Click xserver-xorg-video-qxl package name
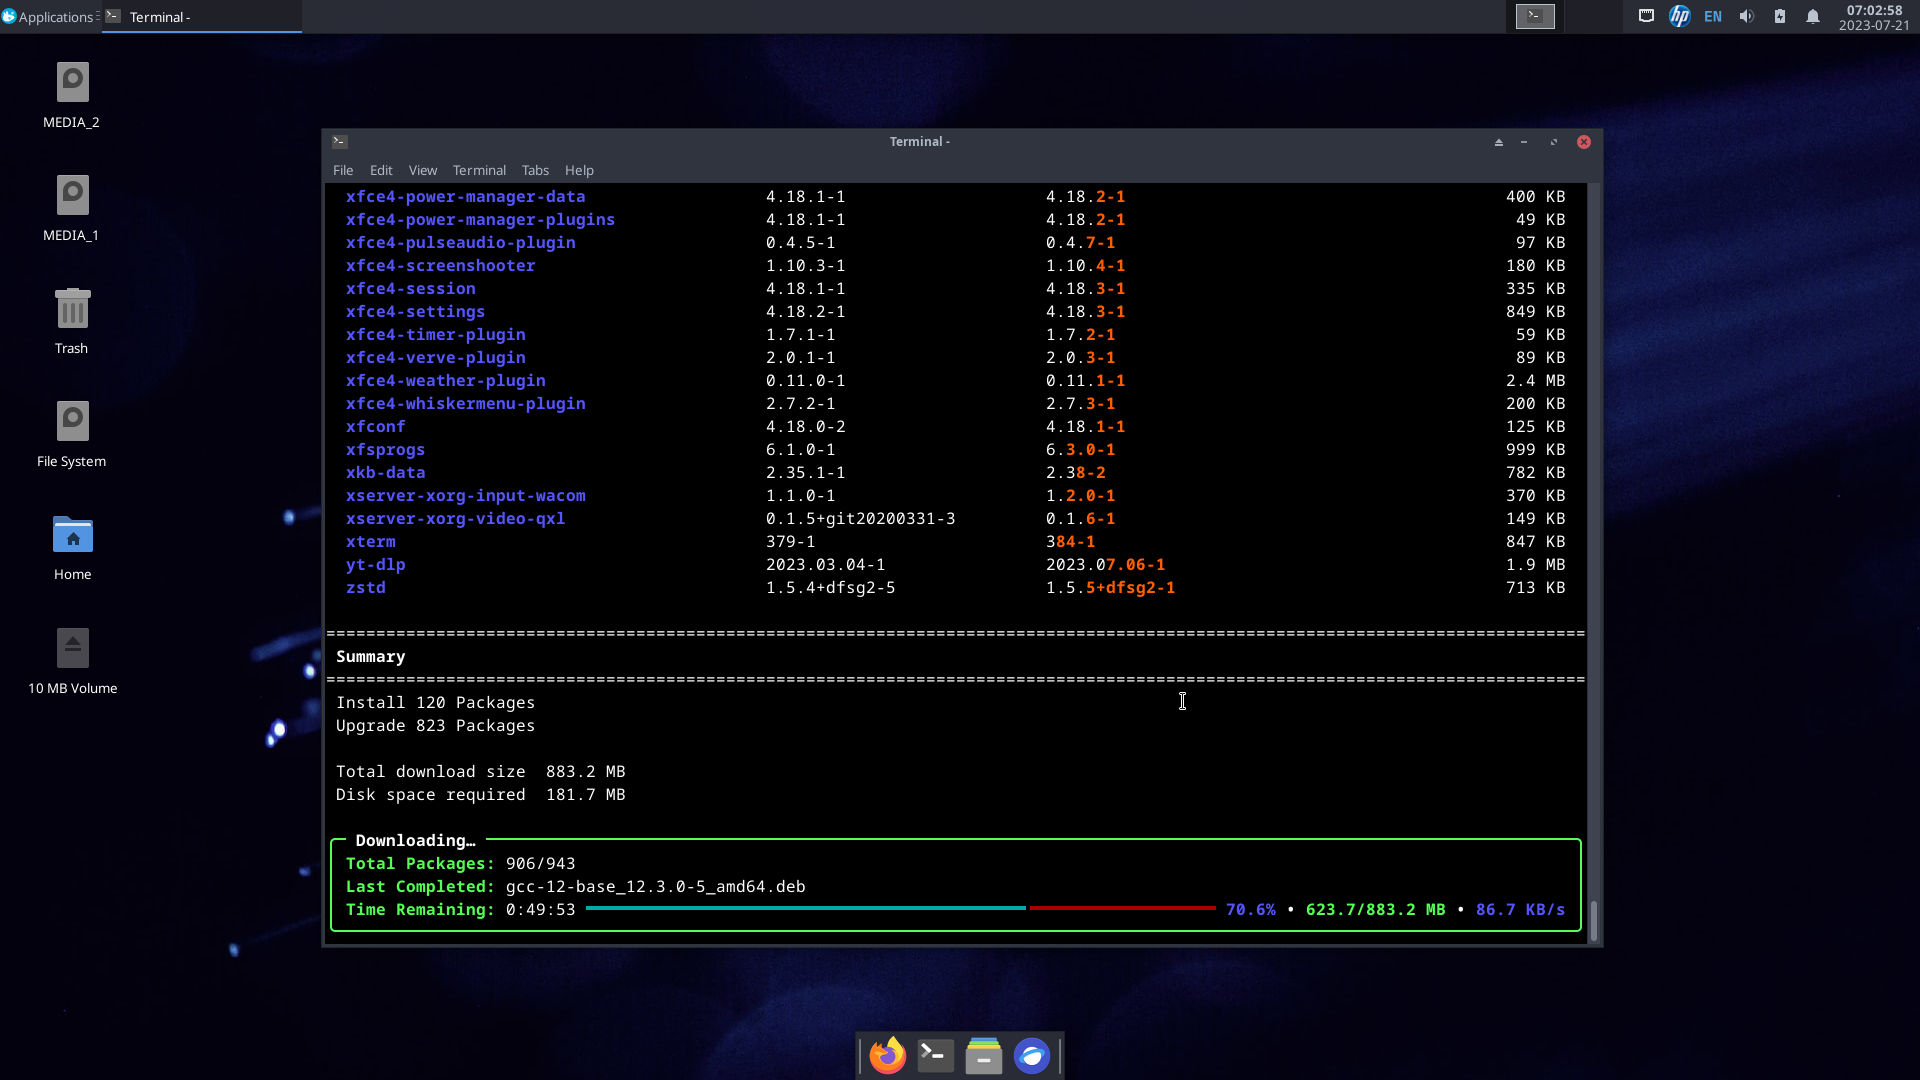 tap(456, 519)
